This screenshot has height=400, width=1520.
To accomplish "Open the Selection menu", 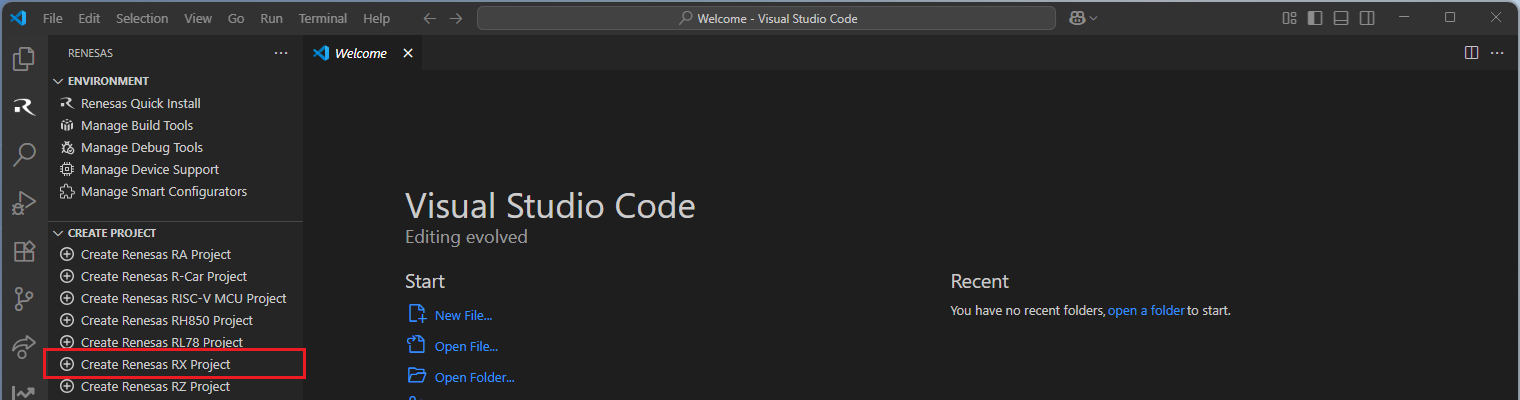I will pyautogui.click(x=142, y=18).
